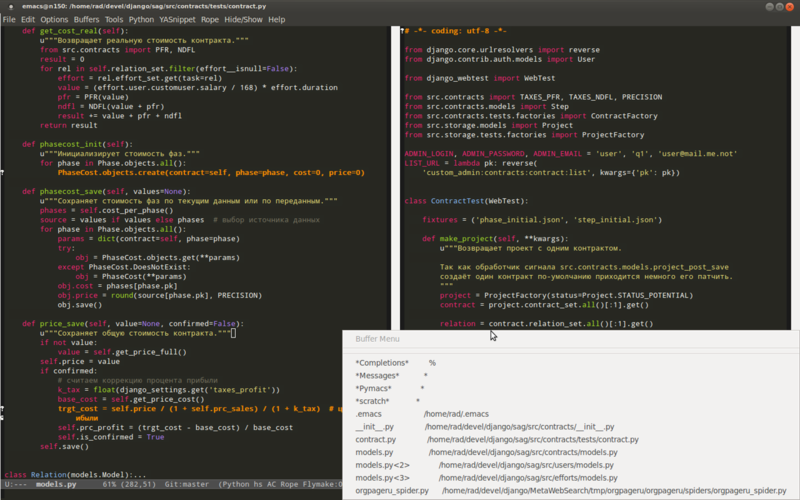Click the U:--- status in mode line
This screenshot has width=800, height=500.
pyautogui.click(x=16, y=484)
